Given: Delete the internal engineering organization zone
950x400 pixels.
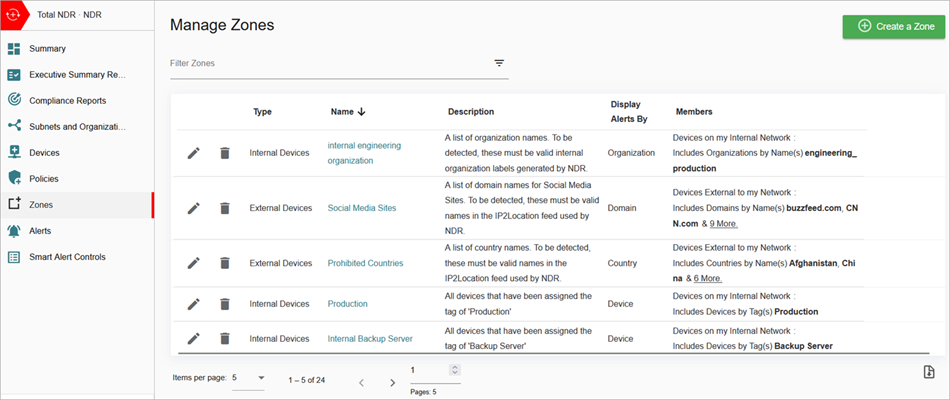Looking at the screenshot, I should (x=225, y=153).
